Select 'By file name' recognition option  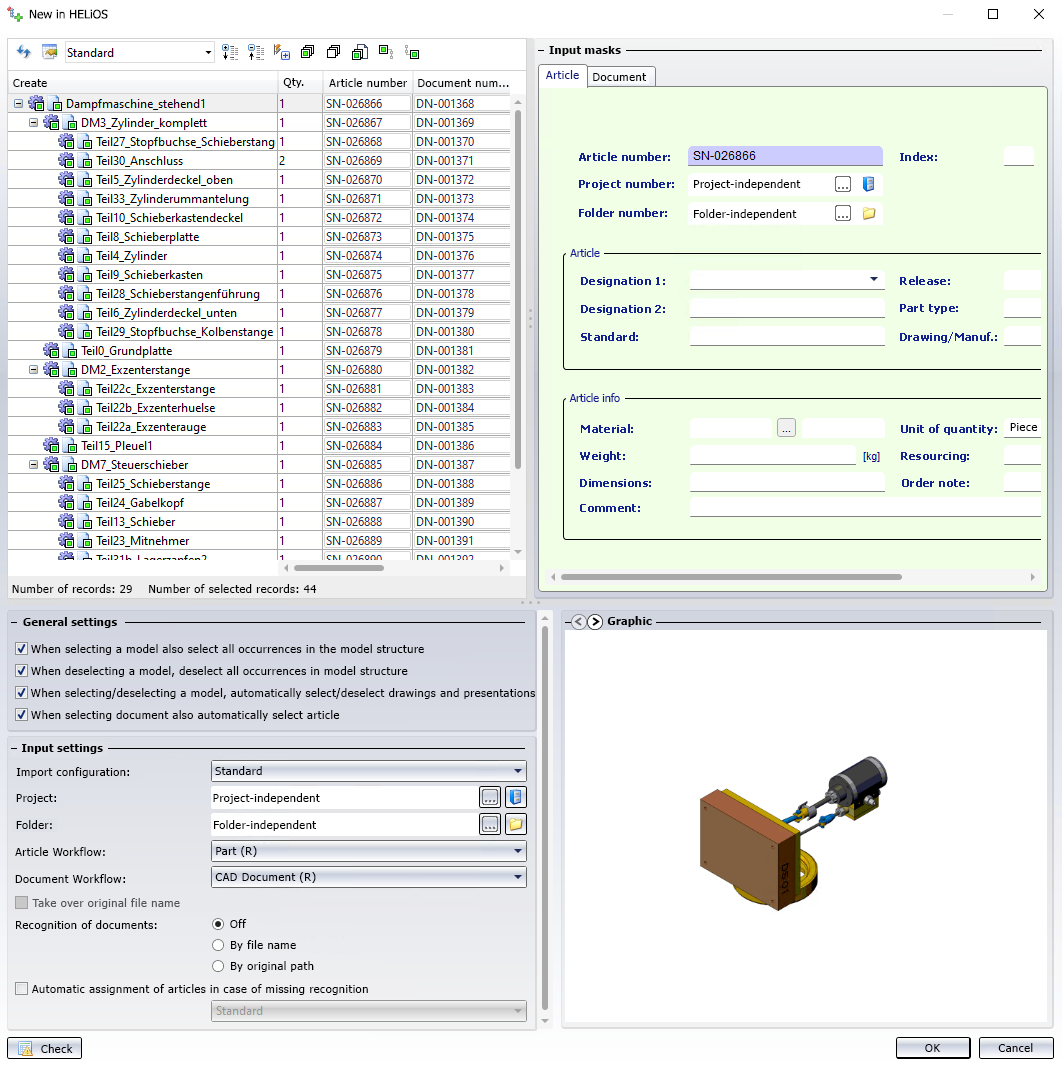click(x=218, y=945)
